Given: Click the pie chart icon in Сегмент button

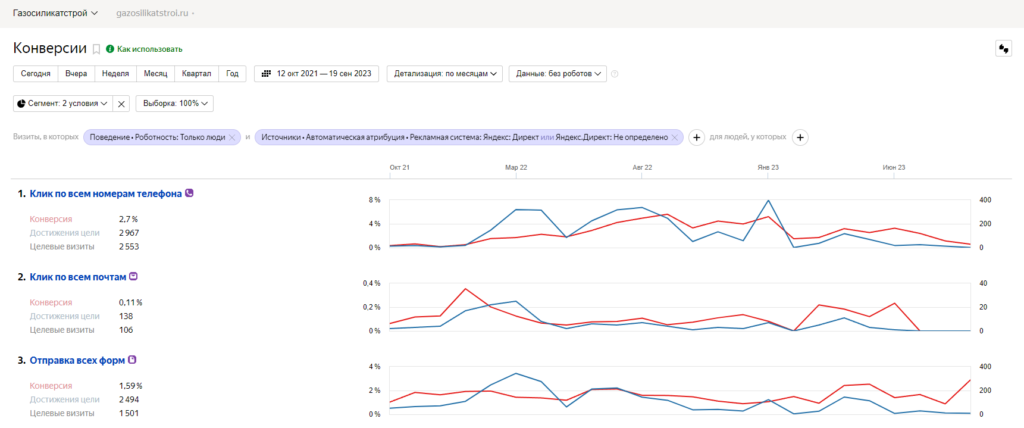Looking at the screenshot, I should pyautogui.click(x=22, y=103).
